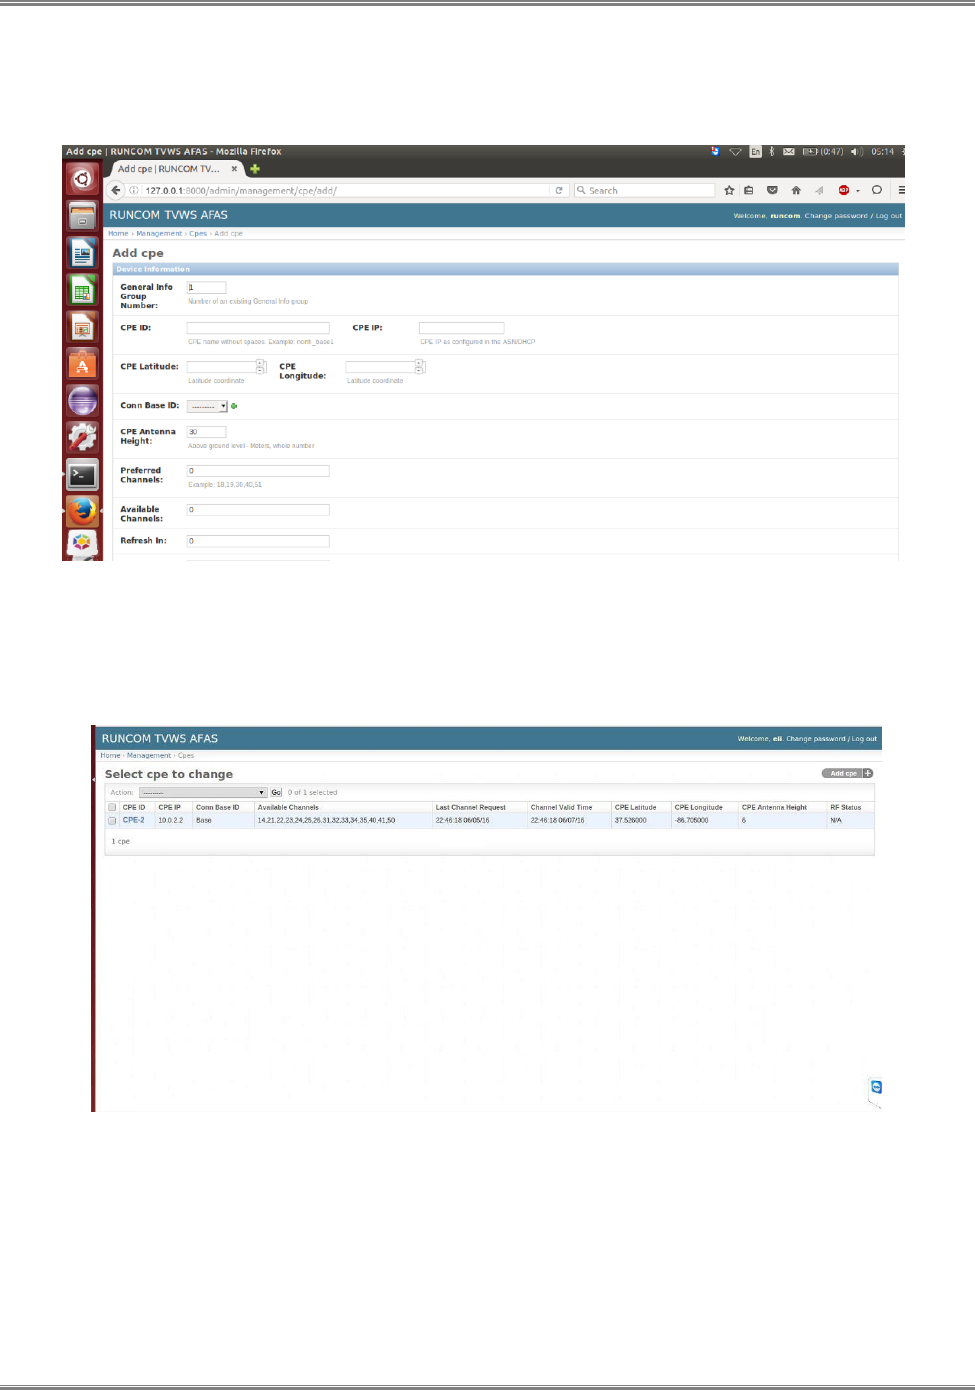This screenshot has width=975, height=1390.
Task: Sort by Available Channels column header
Action: pos(288,807)
